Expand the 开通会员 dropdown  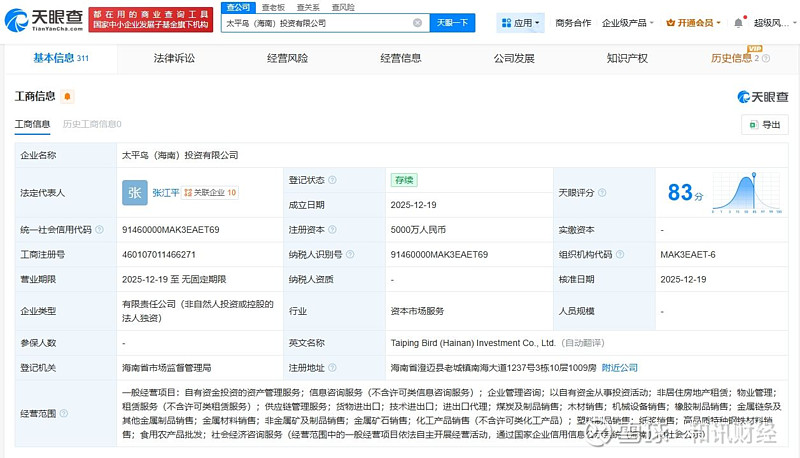(x=695, y=22)
